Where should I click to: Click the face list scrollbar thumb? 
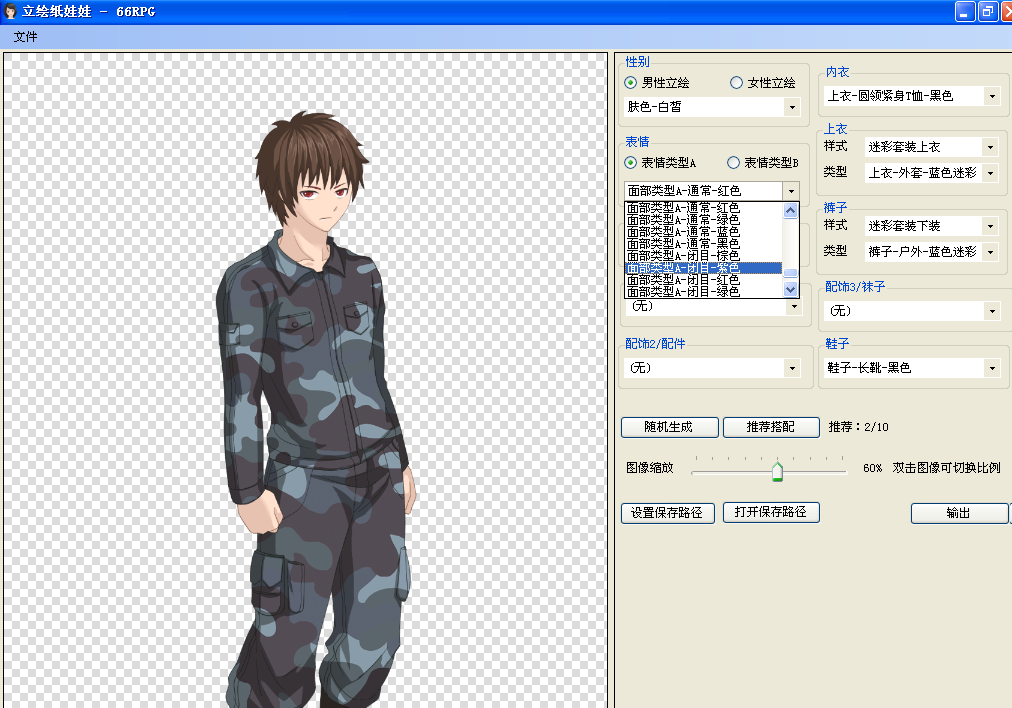pos(791,272)
